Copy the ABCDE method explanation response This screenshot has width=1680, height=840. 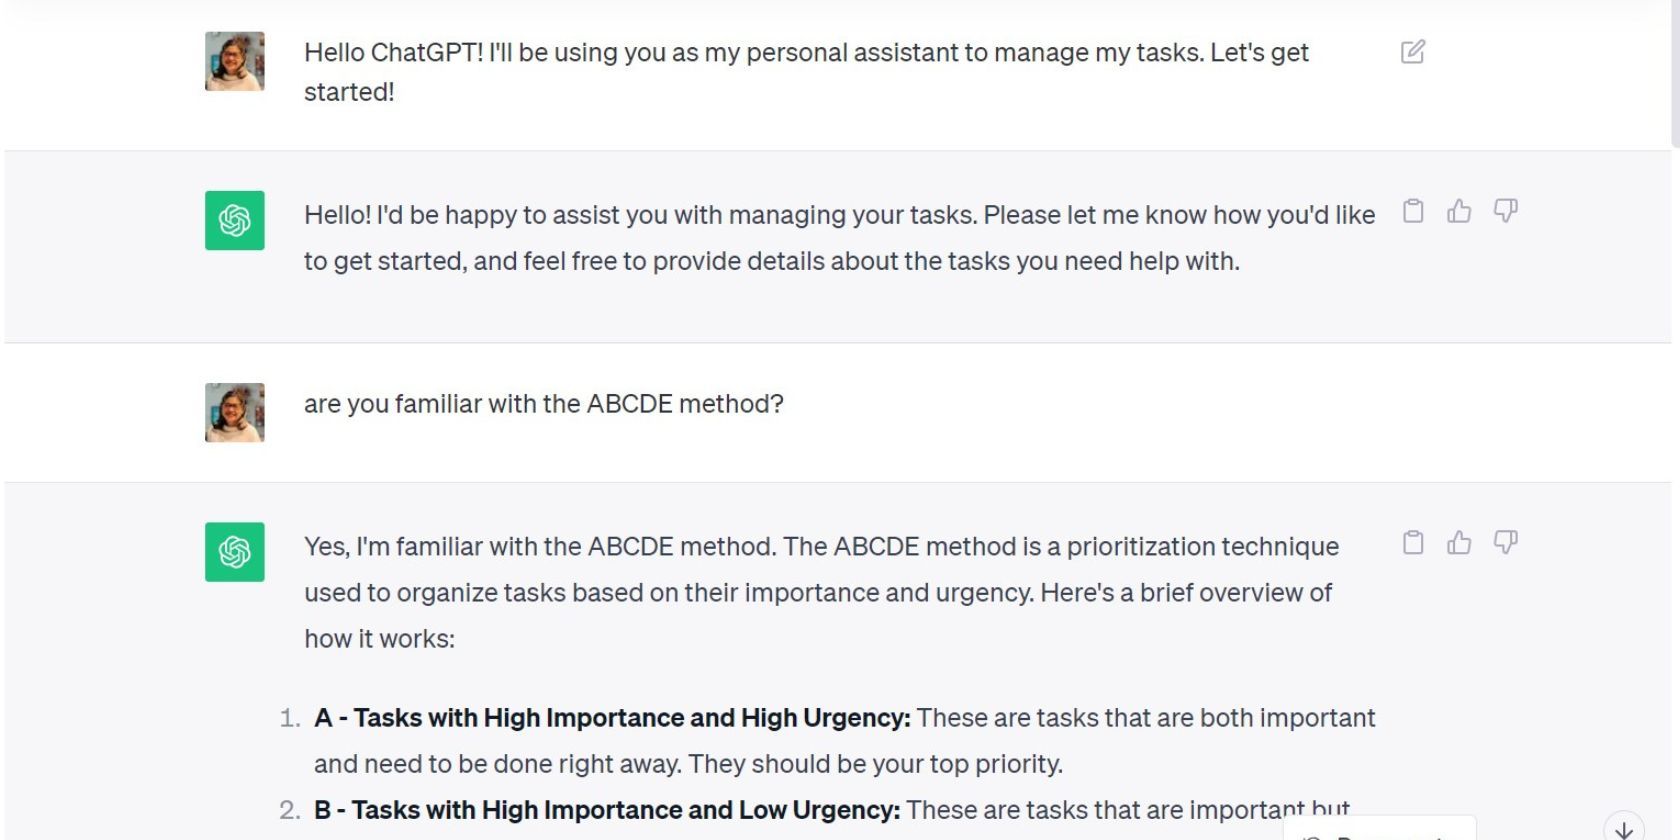coord(1412,542)
